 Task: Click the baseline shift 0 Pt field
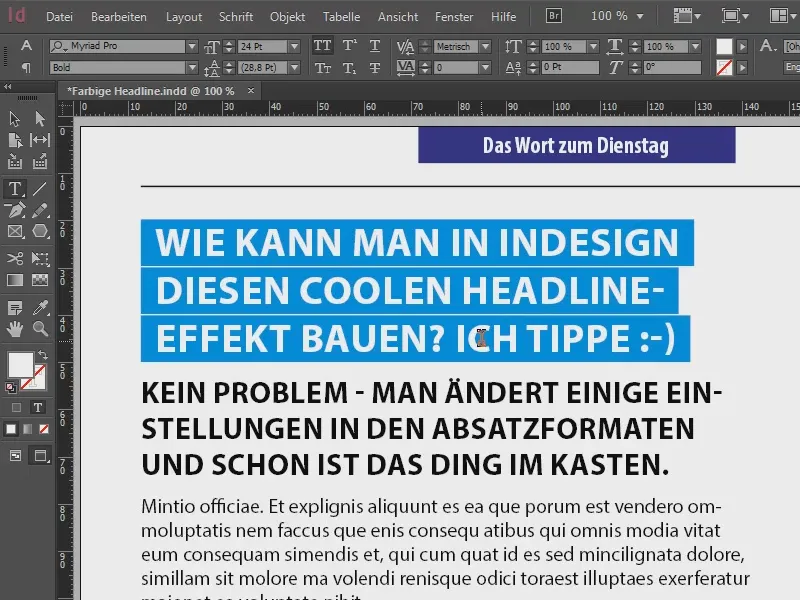tap(570, 67)
